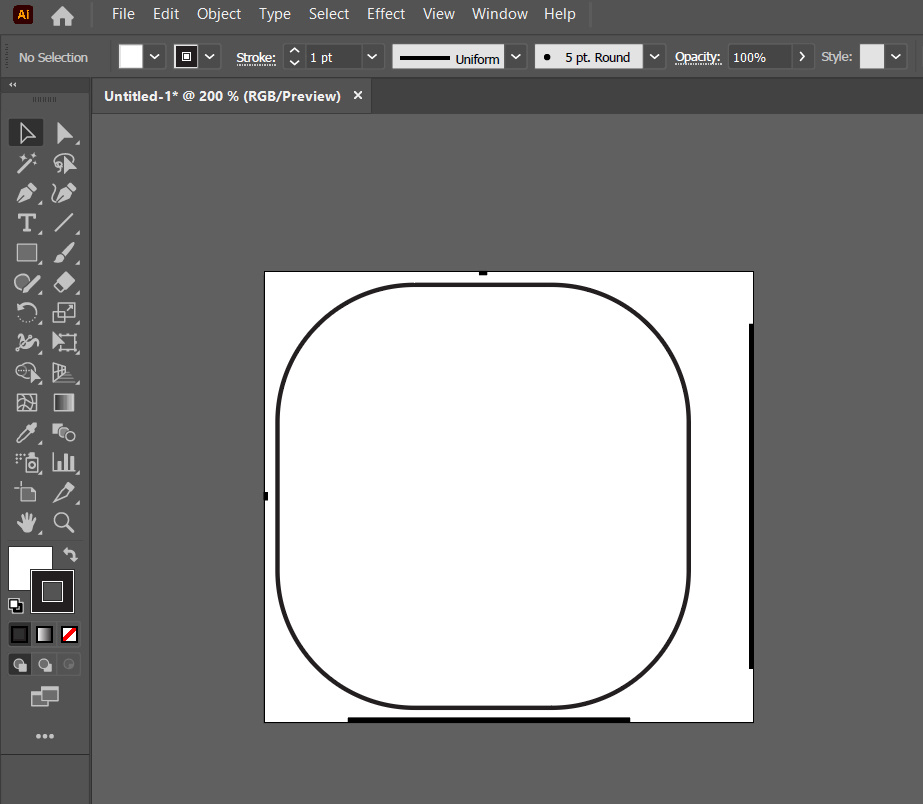Screen dimensions: 923x804
Task: Select the Selection tool (black arrow)
Action: coord(26,133)
